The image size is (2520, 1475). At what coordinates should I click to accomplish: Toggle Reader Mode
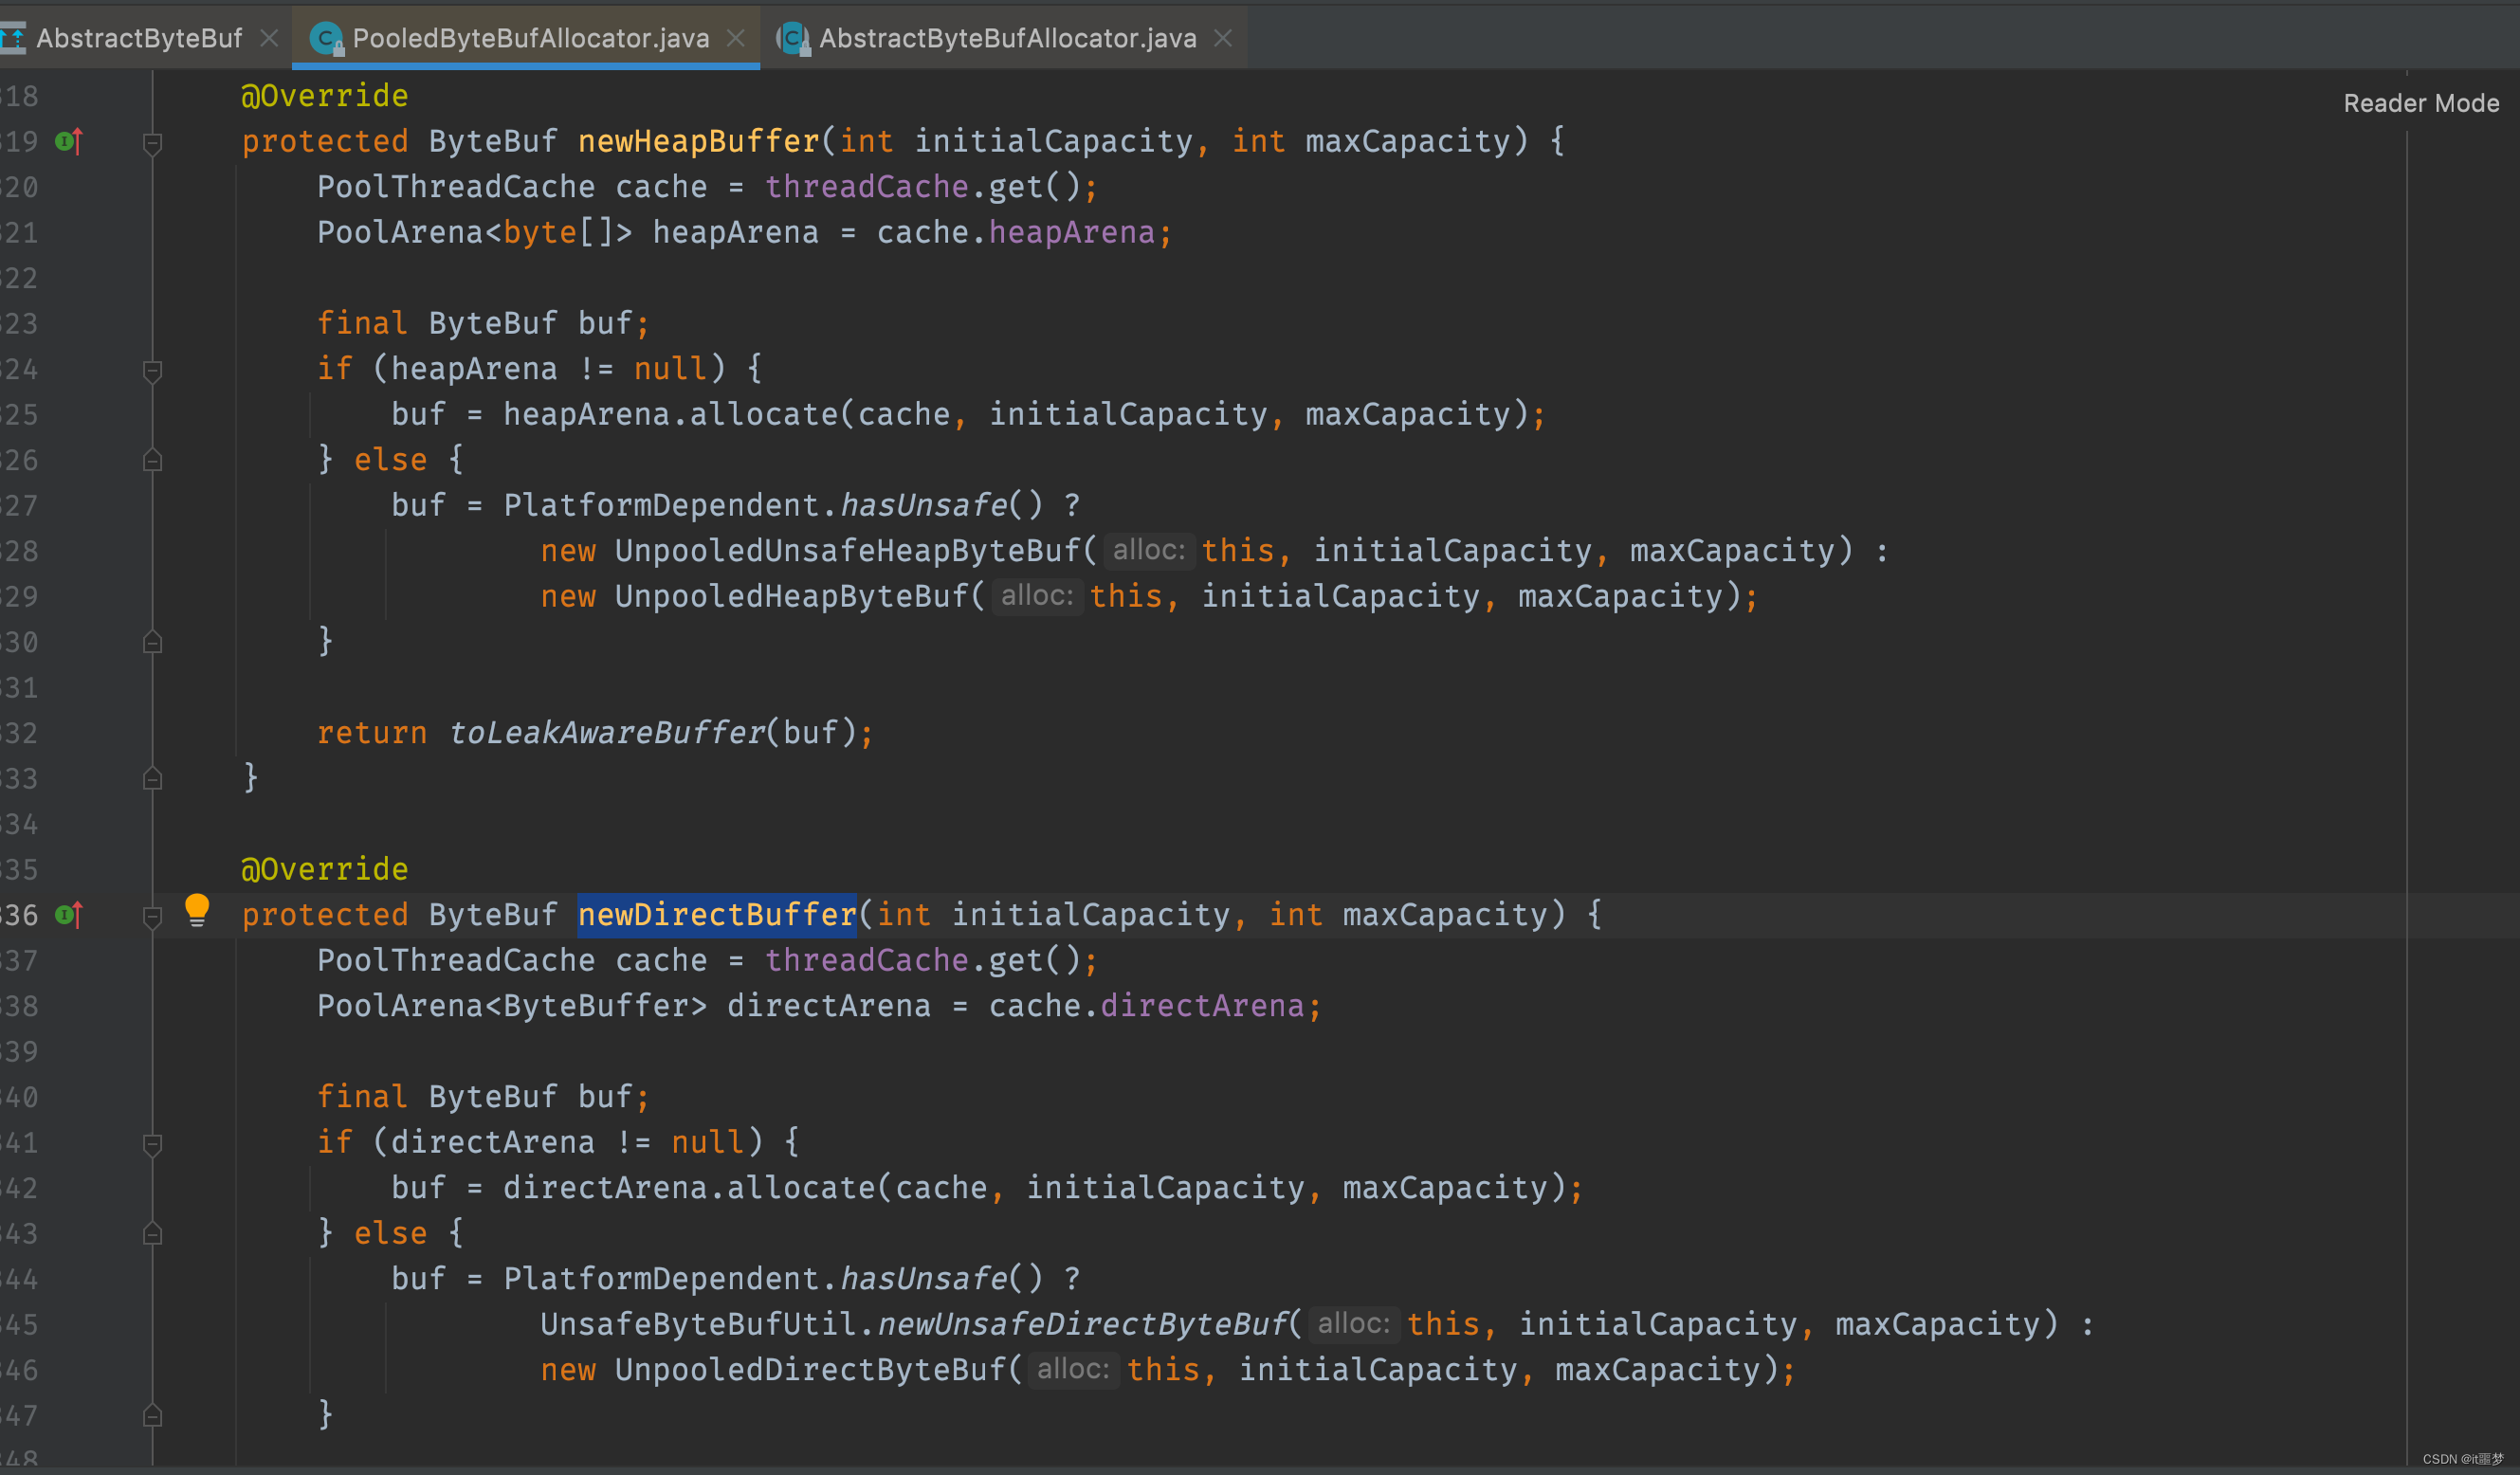[x=2421, y=103]
